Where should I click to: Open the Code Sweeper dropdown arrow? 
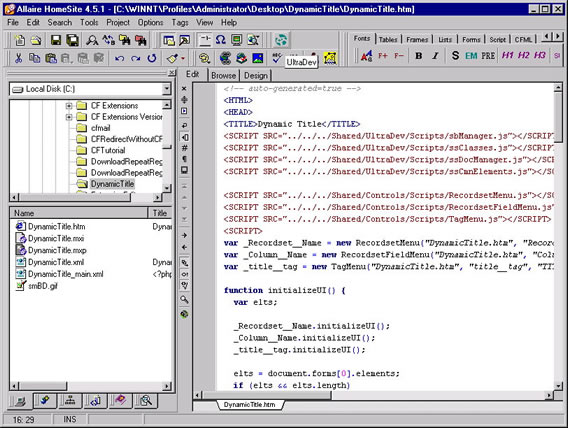point(183,58)
